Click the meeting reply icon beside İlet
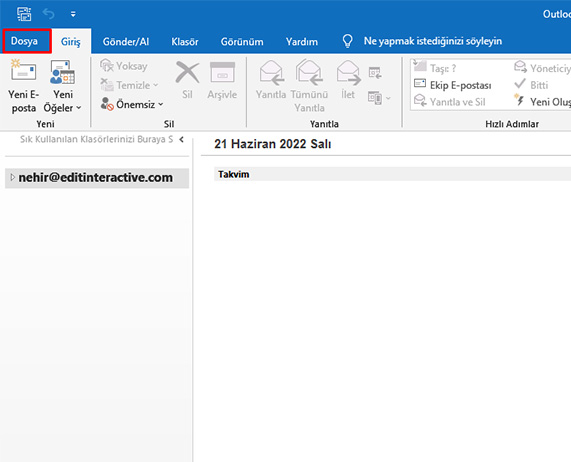This screenshot has height=462, width=571. tap(375, 73)
